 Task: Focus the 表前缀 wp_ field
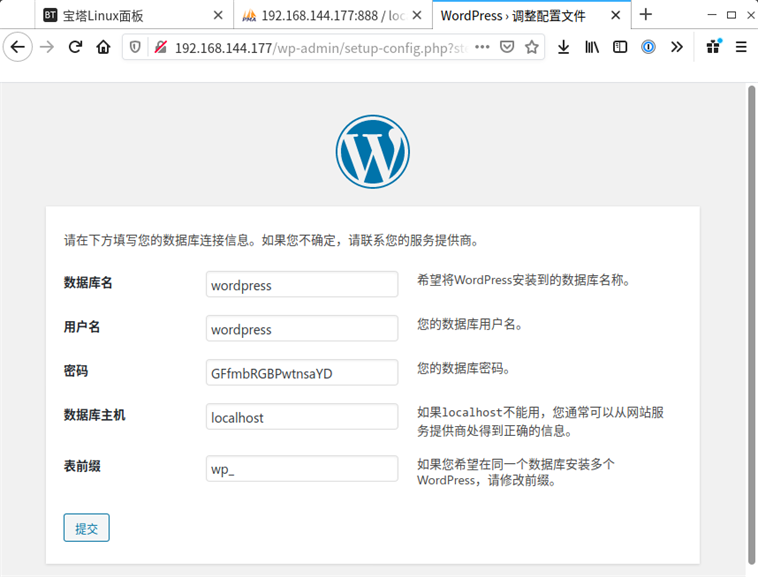[302, 468]
